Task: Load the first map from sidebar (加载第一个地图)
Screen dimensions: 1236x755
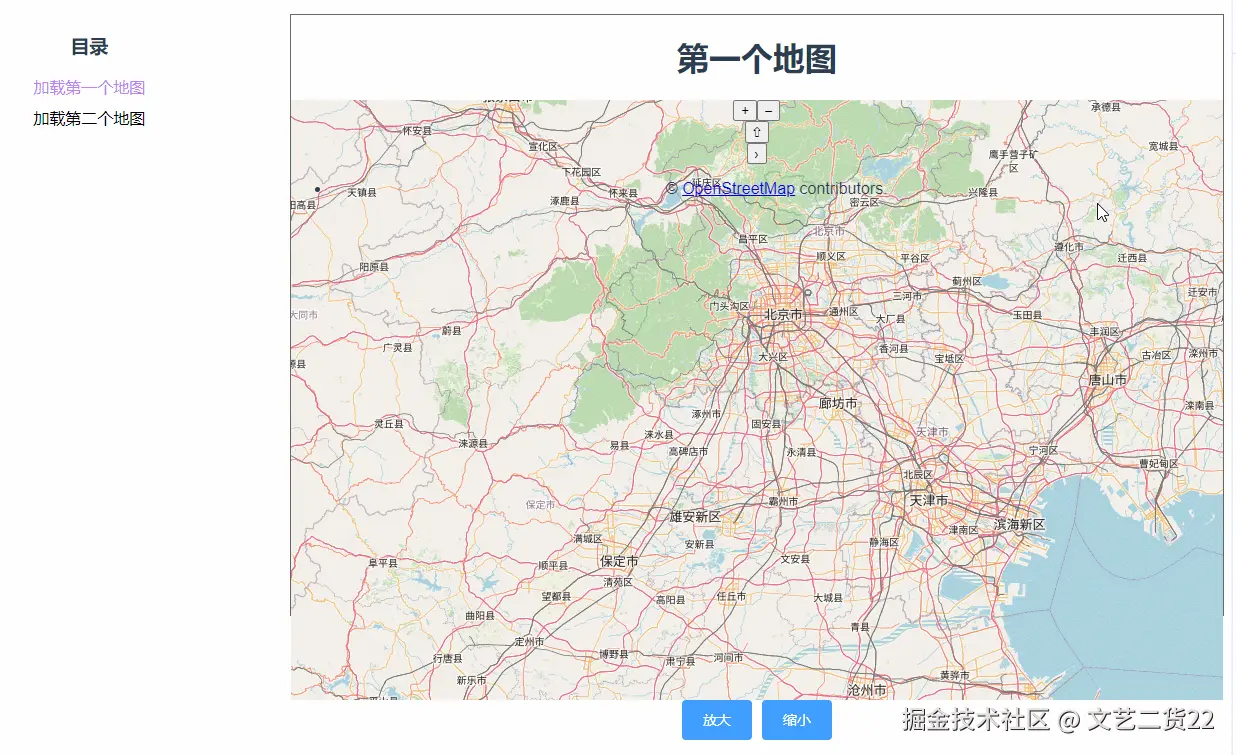Action: [89, 88]
